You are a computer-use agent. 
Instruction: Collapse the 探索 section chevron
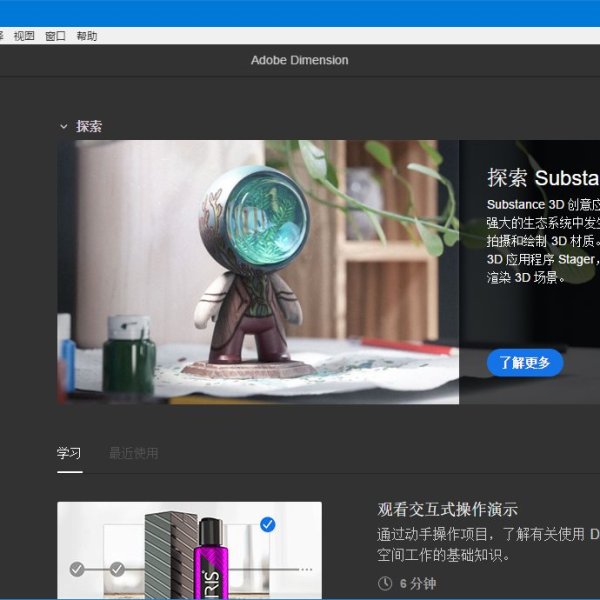[64, 126]
